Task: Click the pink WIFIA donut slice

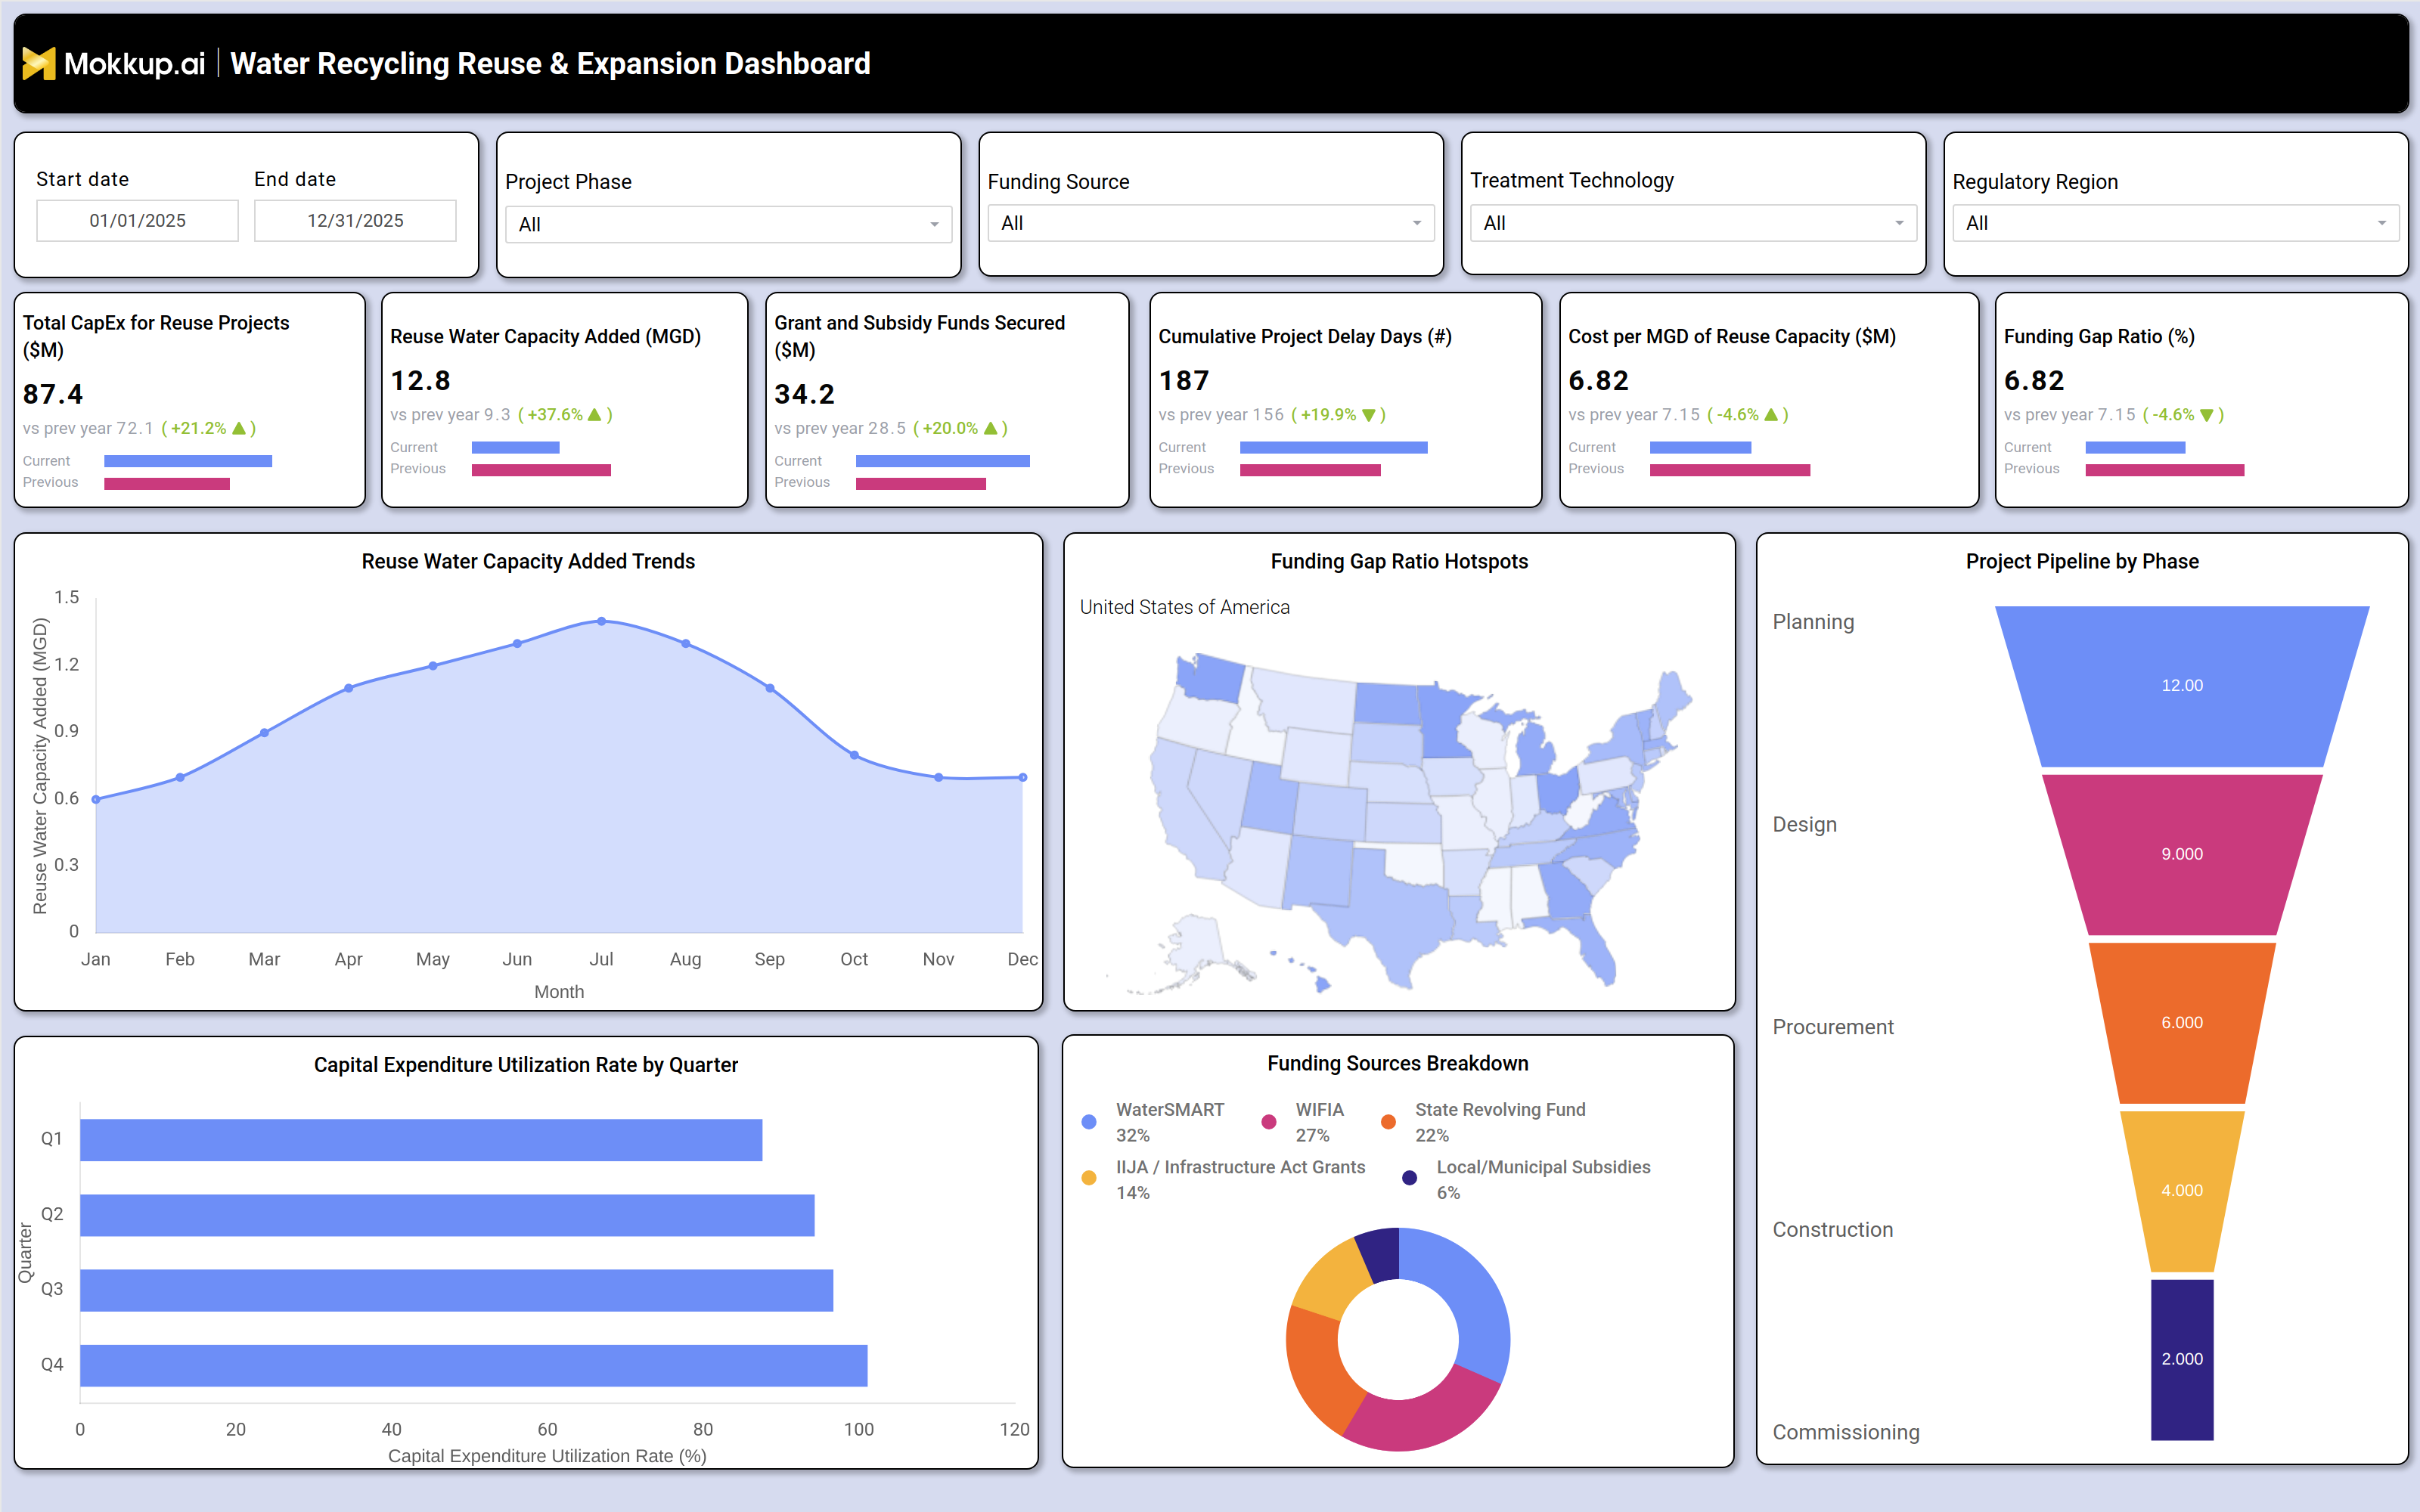Action: (1424, 1416)
